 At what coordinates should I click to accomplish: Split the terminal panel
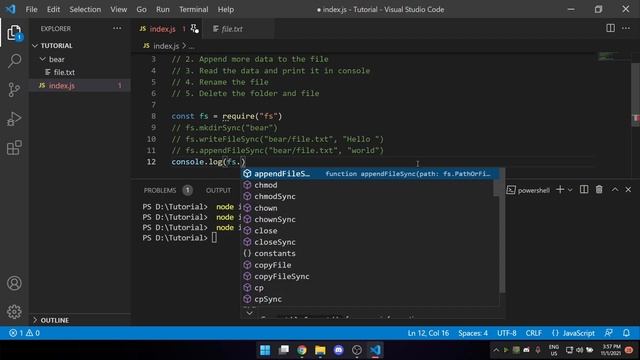click(x=584, y=189)
